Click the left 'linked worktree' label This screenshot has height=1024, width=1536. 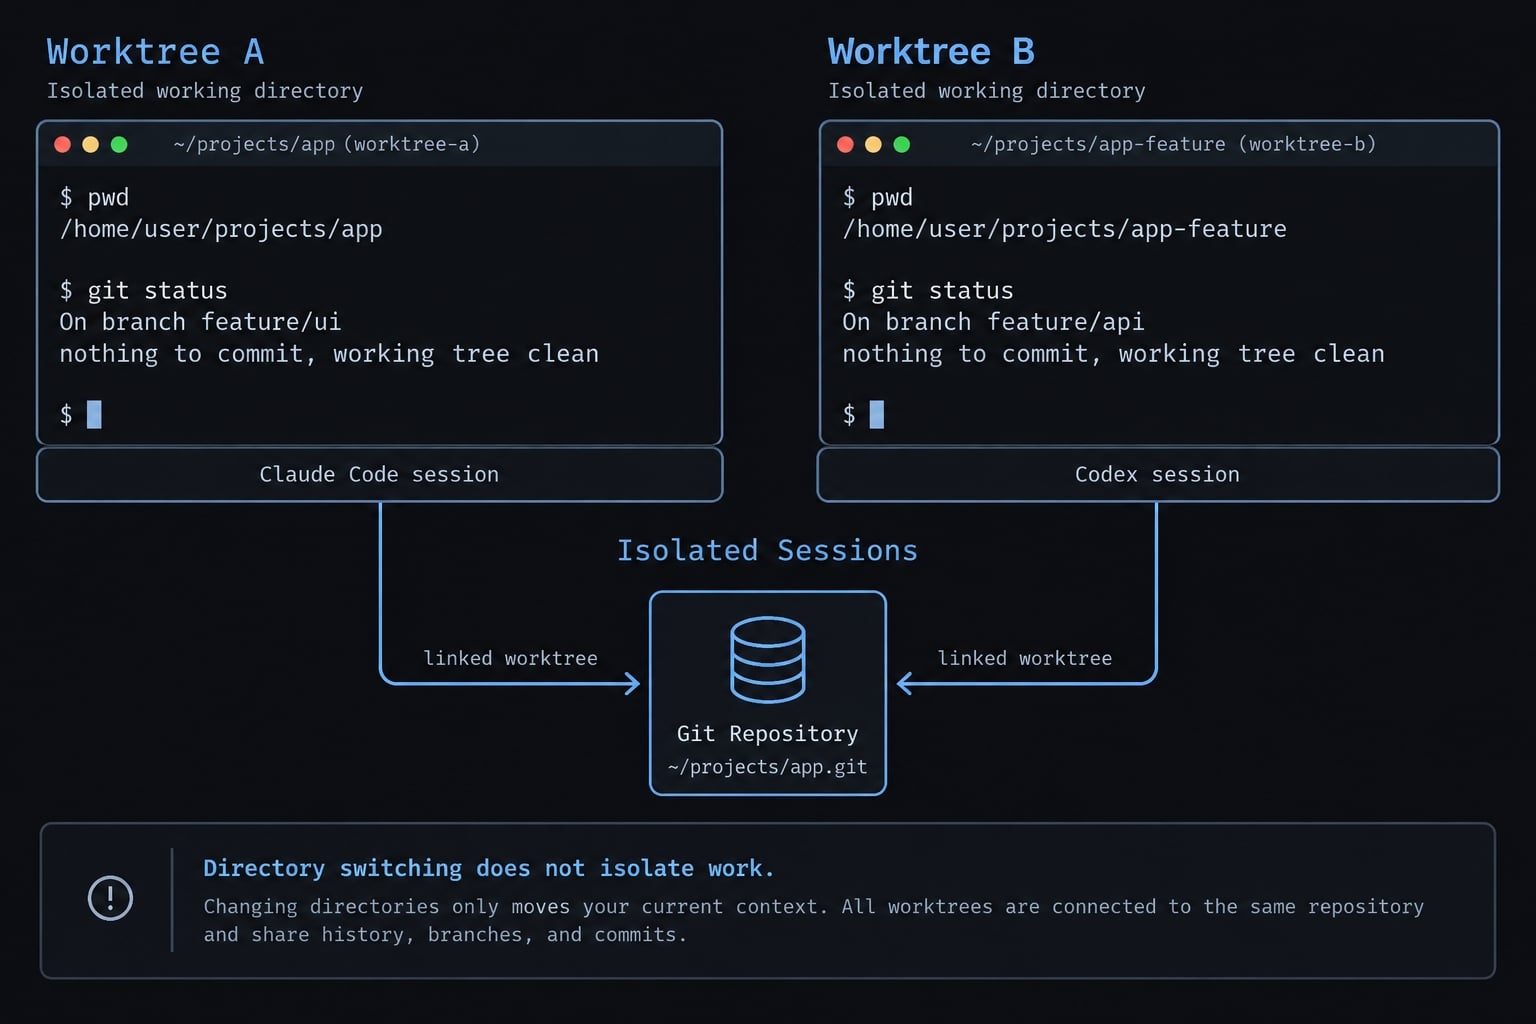point(510,658)
